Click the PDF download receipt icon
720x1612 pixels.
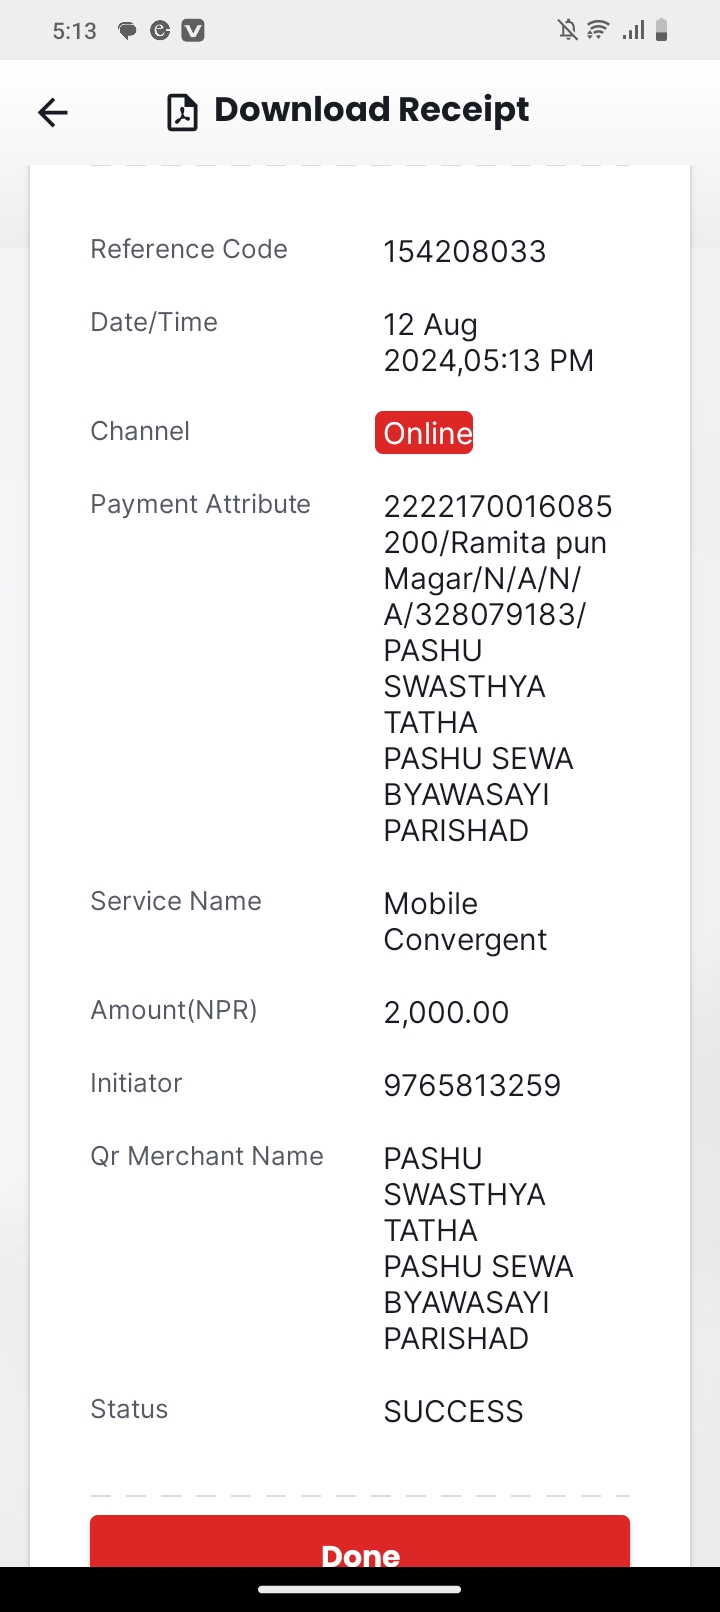tap(182, 113)
